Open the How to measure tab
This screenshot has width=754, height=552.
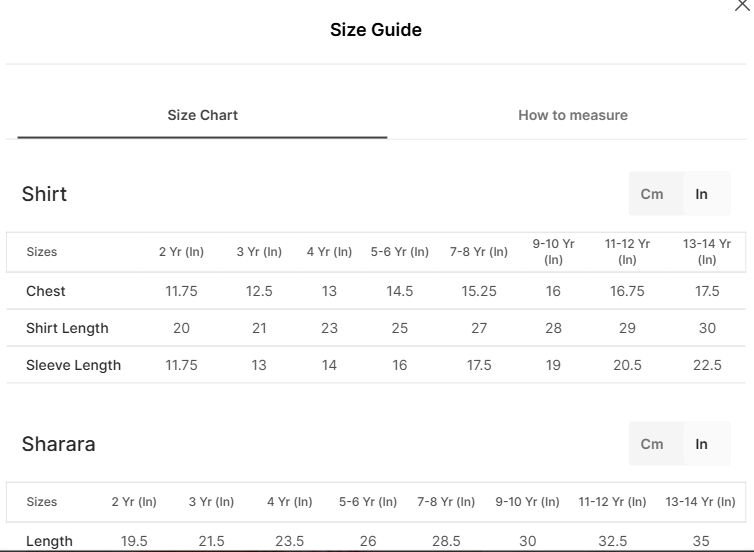573,115
